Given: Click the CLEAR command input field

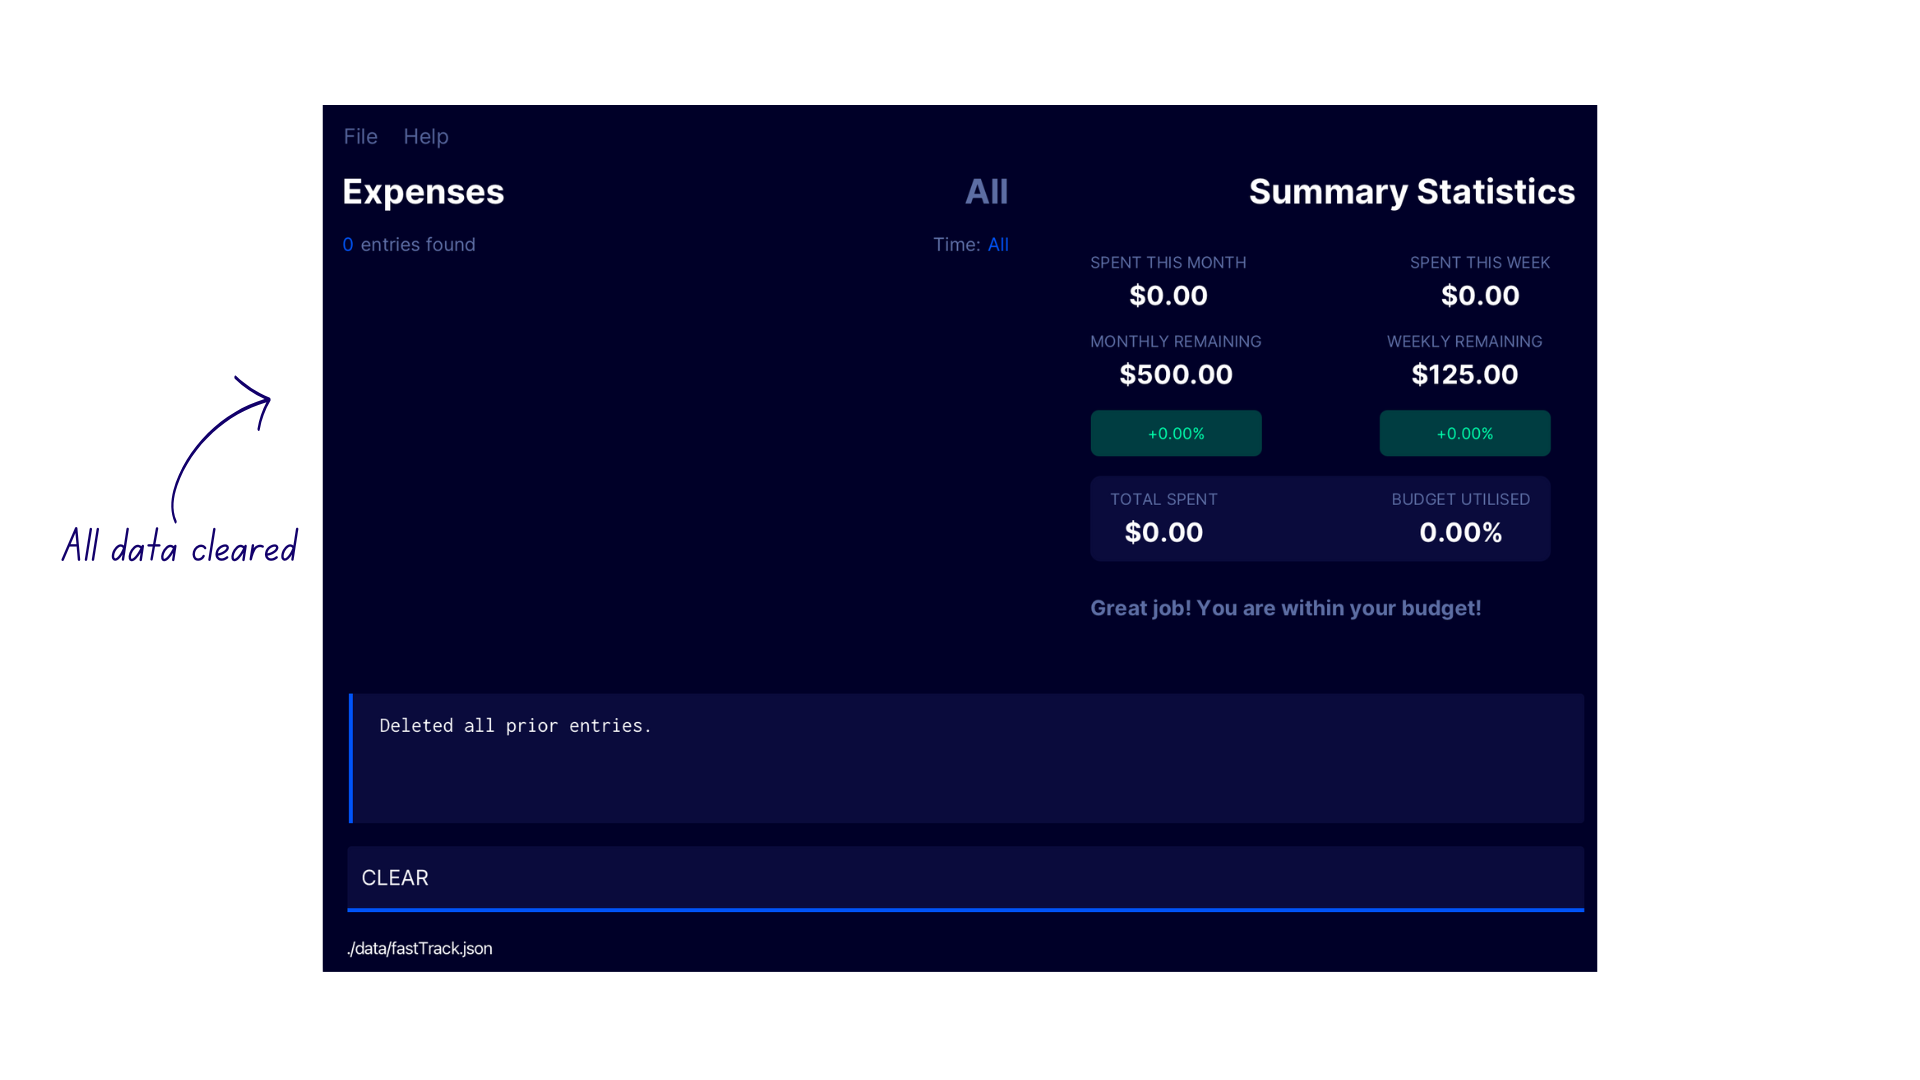Looking at the screenshot, I should [x=965, y=878].
